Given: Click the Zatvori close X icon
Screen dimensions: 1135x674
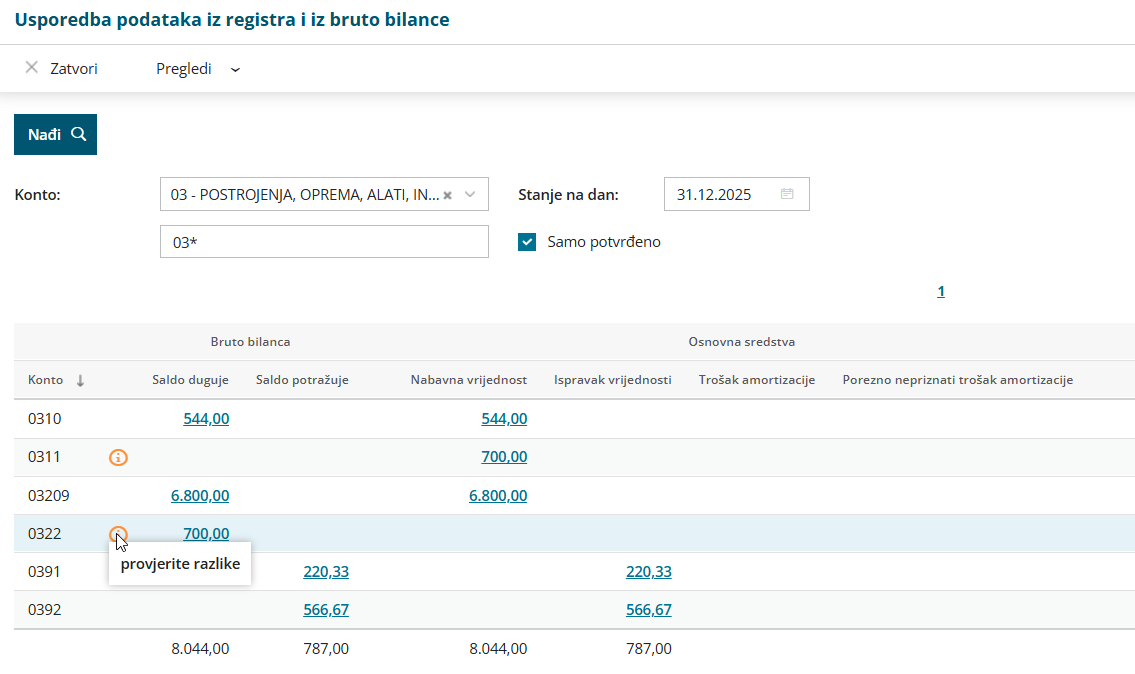Looking at the screenshot, I should [x=32, y=68].
